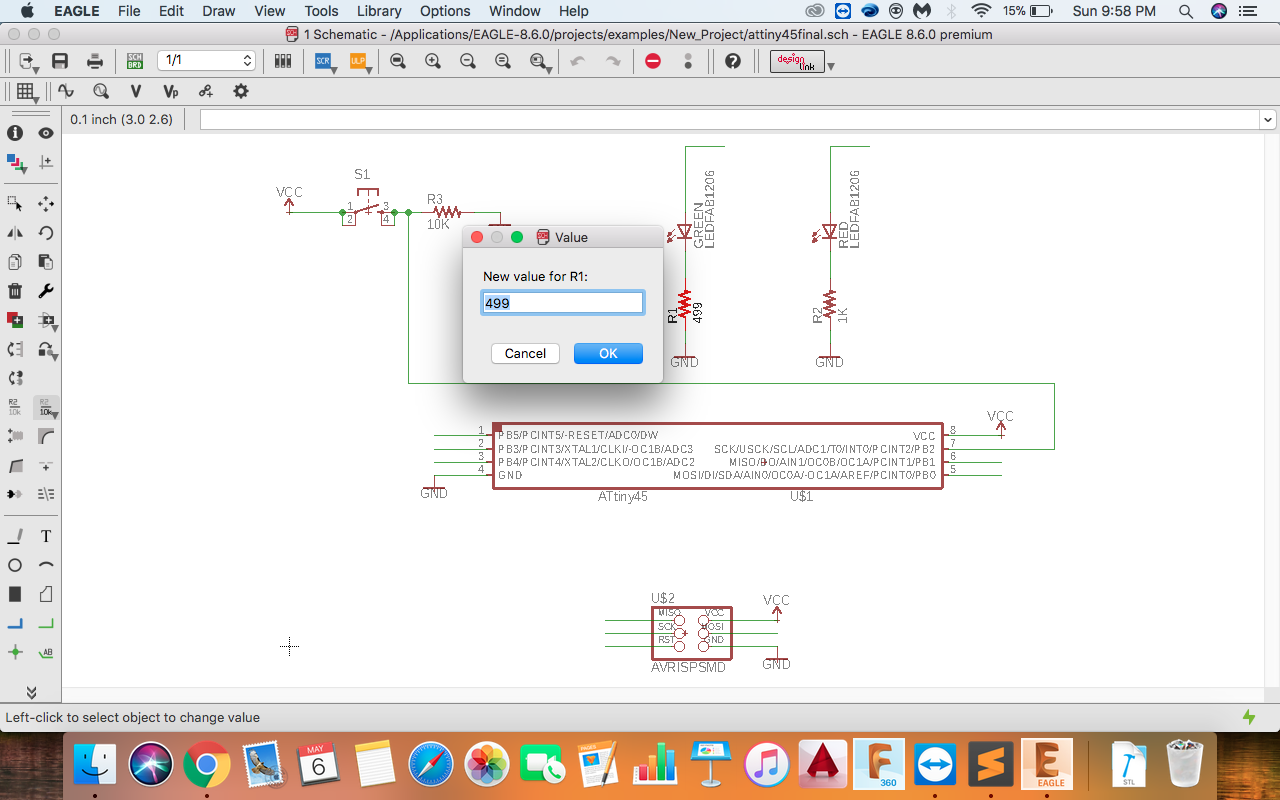Click the Print icon in toolbar

[x=95, y=61]
